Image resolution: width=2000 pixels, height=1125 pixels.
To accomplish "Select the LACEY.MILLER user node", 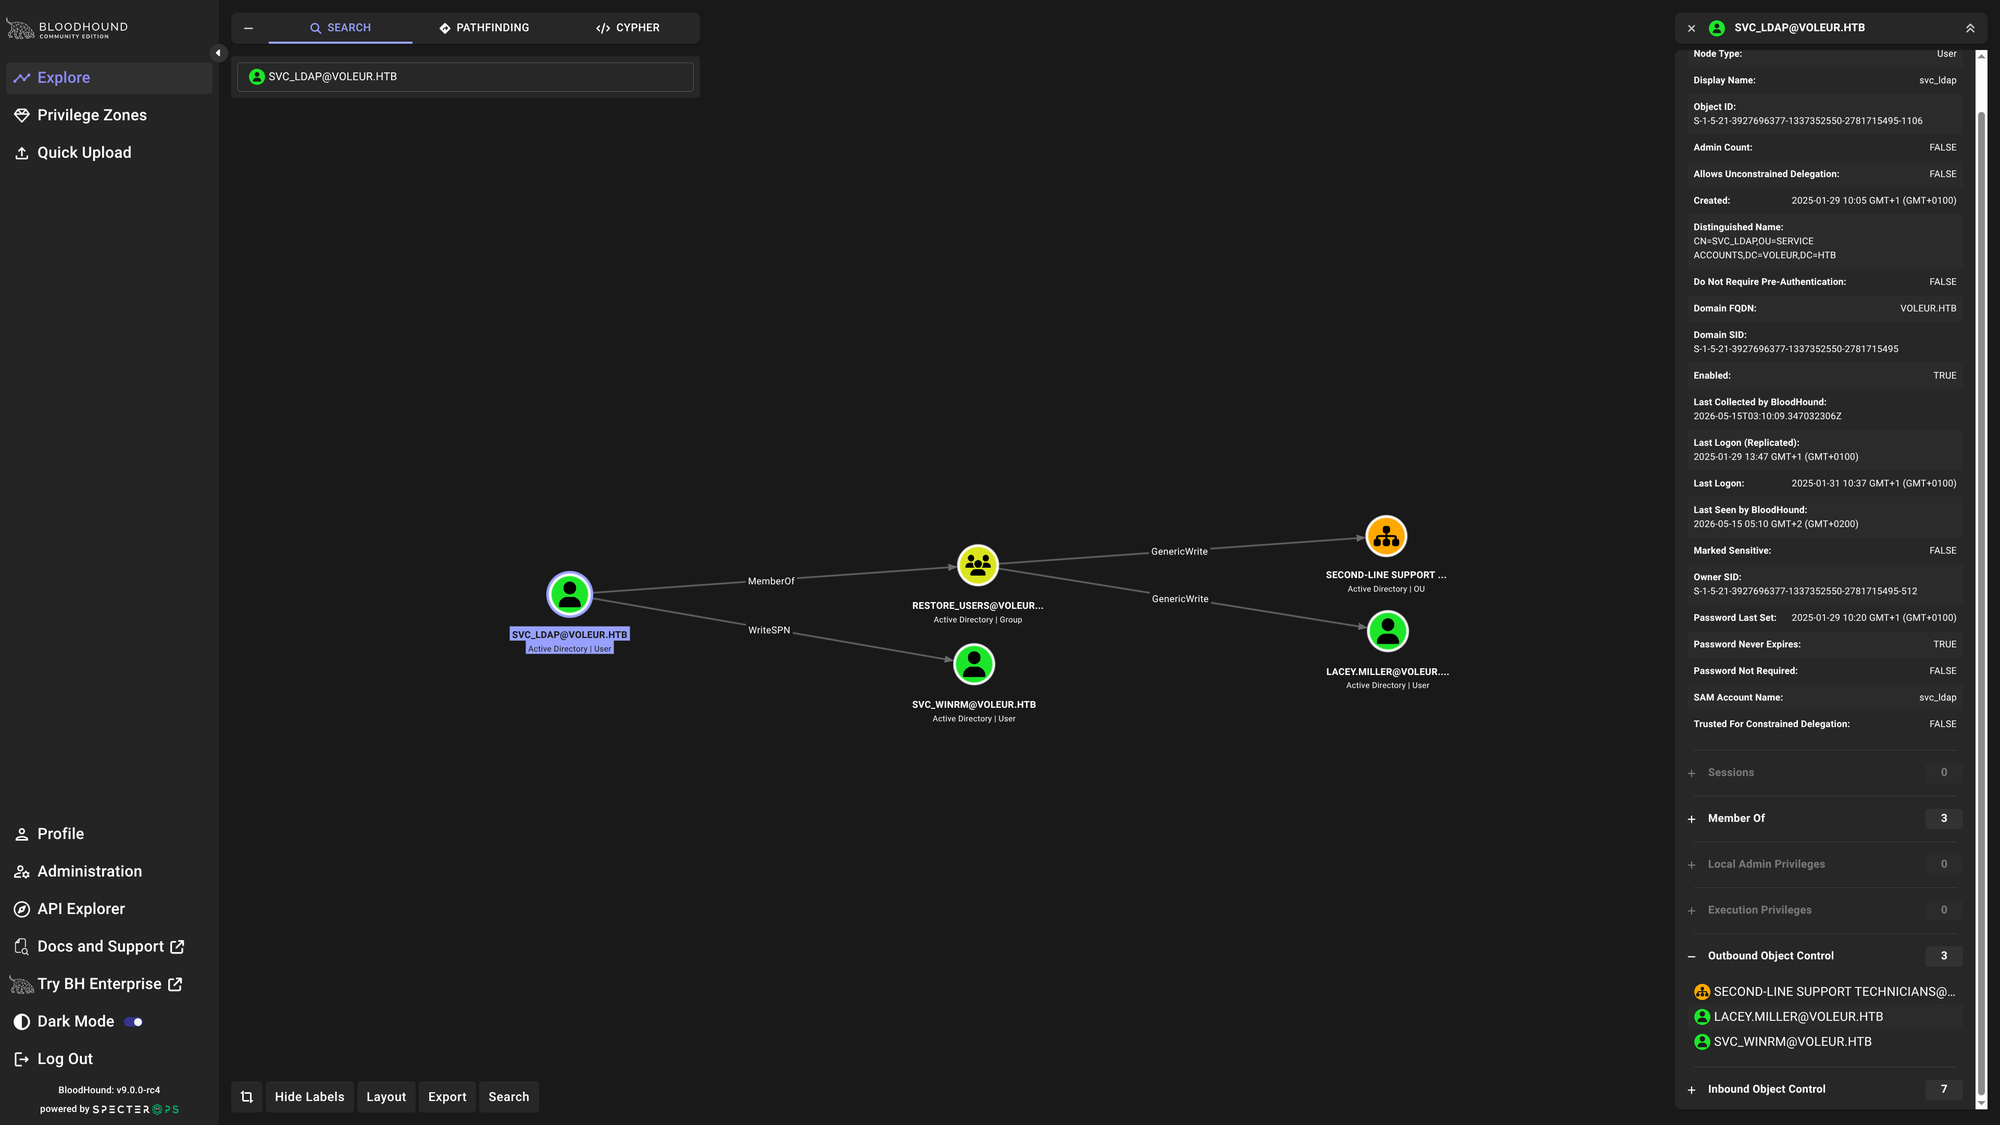I will [x=1387, y=631].
